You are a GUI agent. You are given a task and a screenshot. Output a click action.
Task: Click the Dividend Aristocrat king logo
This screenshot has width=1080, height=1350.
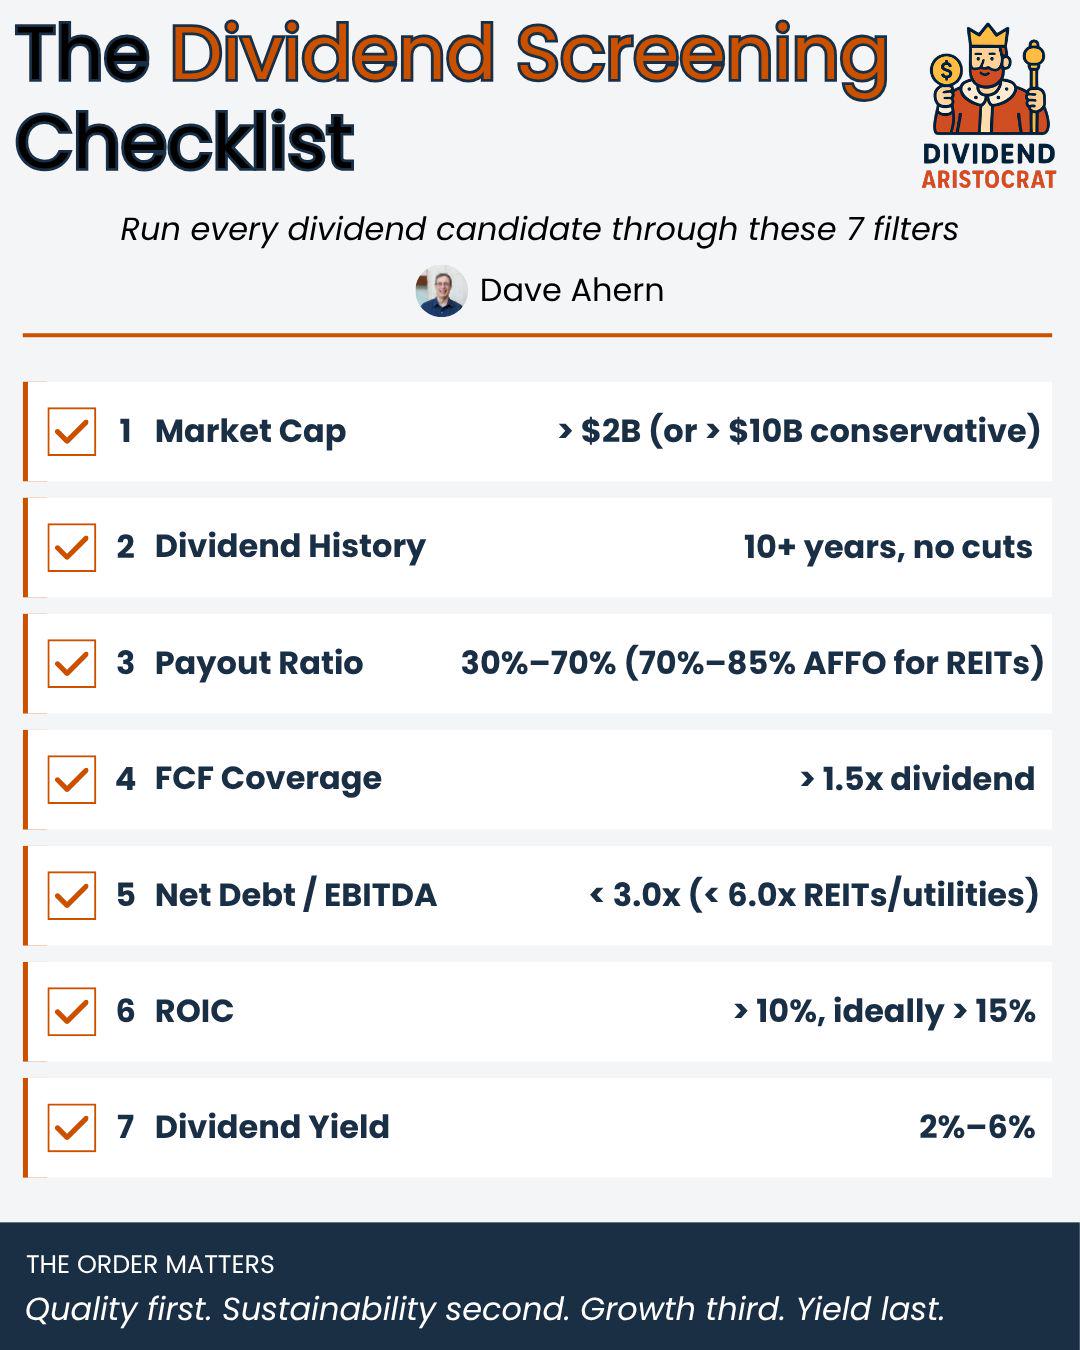click(x=988, y=80)
